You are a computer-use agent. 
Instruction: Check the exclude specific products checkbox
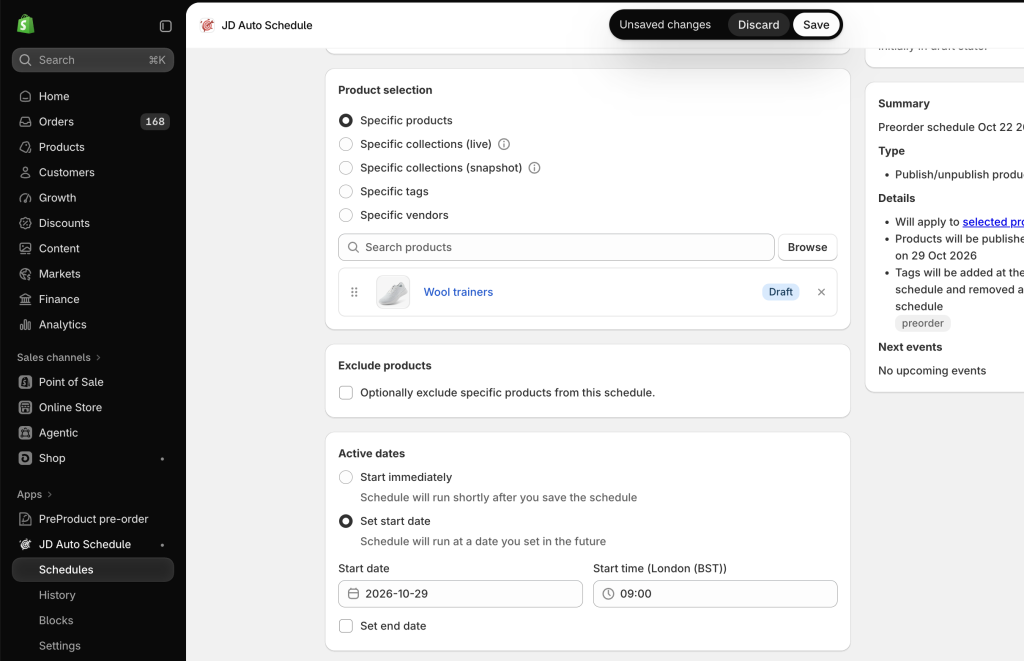coord(346,393)
